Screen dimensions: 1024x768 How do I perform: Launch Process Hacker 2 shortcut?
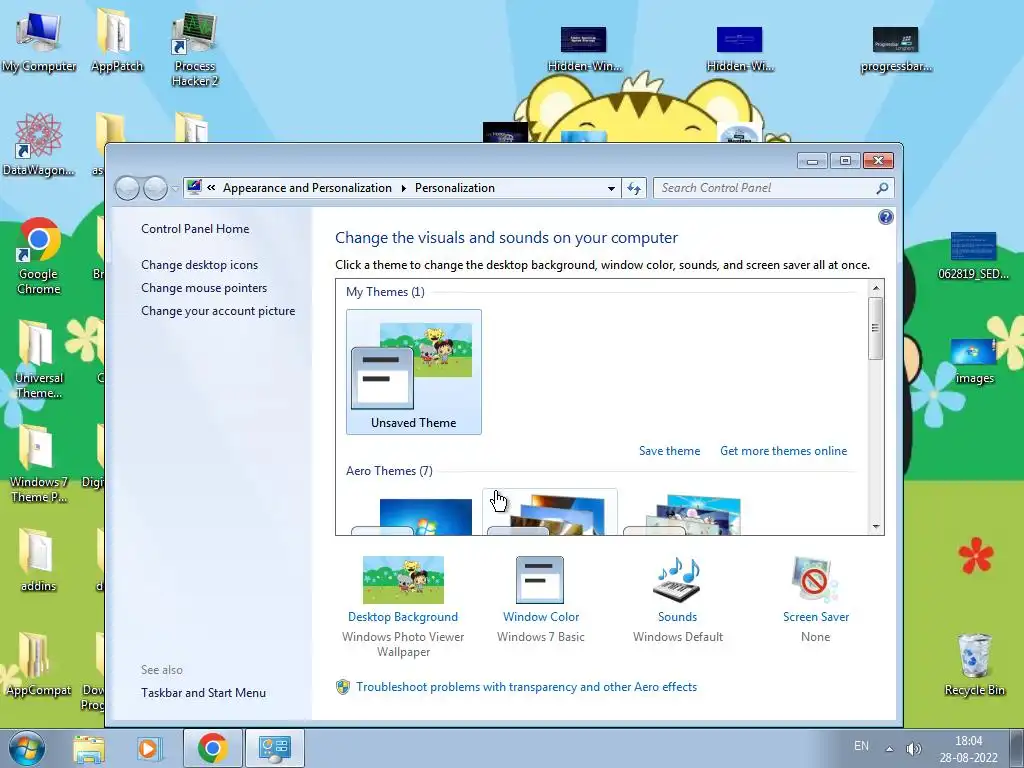pos(195,50)
